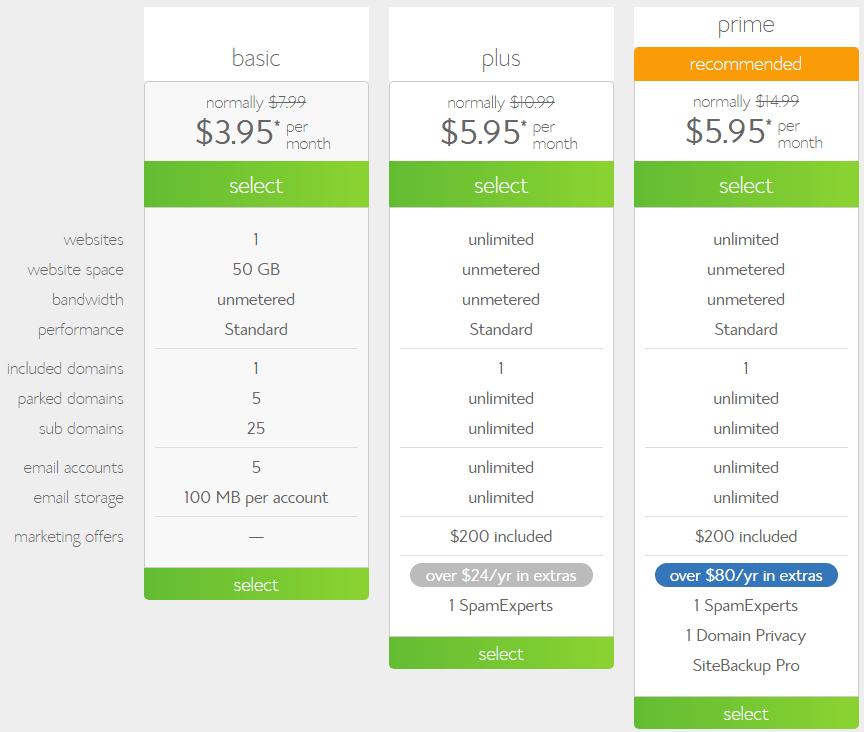
Task: Click the struck-through $10.99 price
Action: pos(532,102)
